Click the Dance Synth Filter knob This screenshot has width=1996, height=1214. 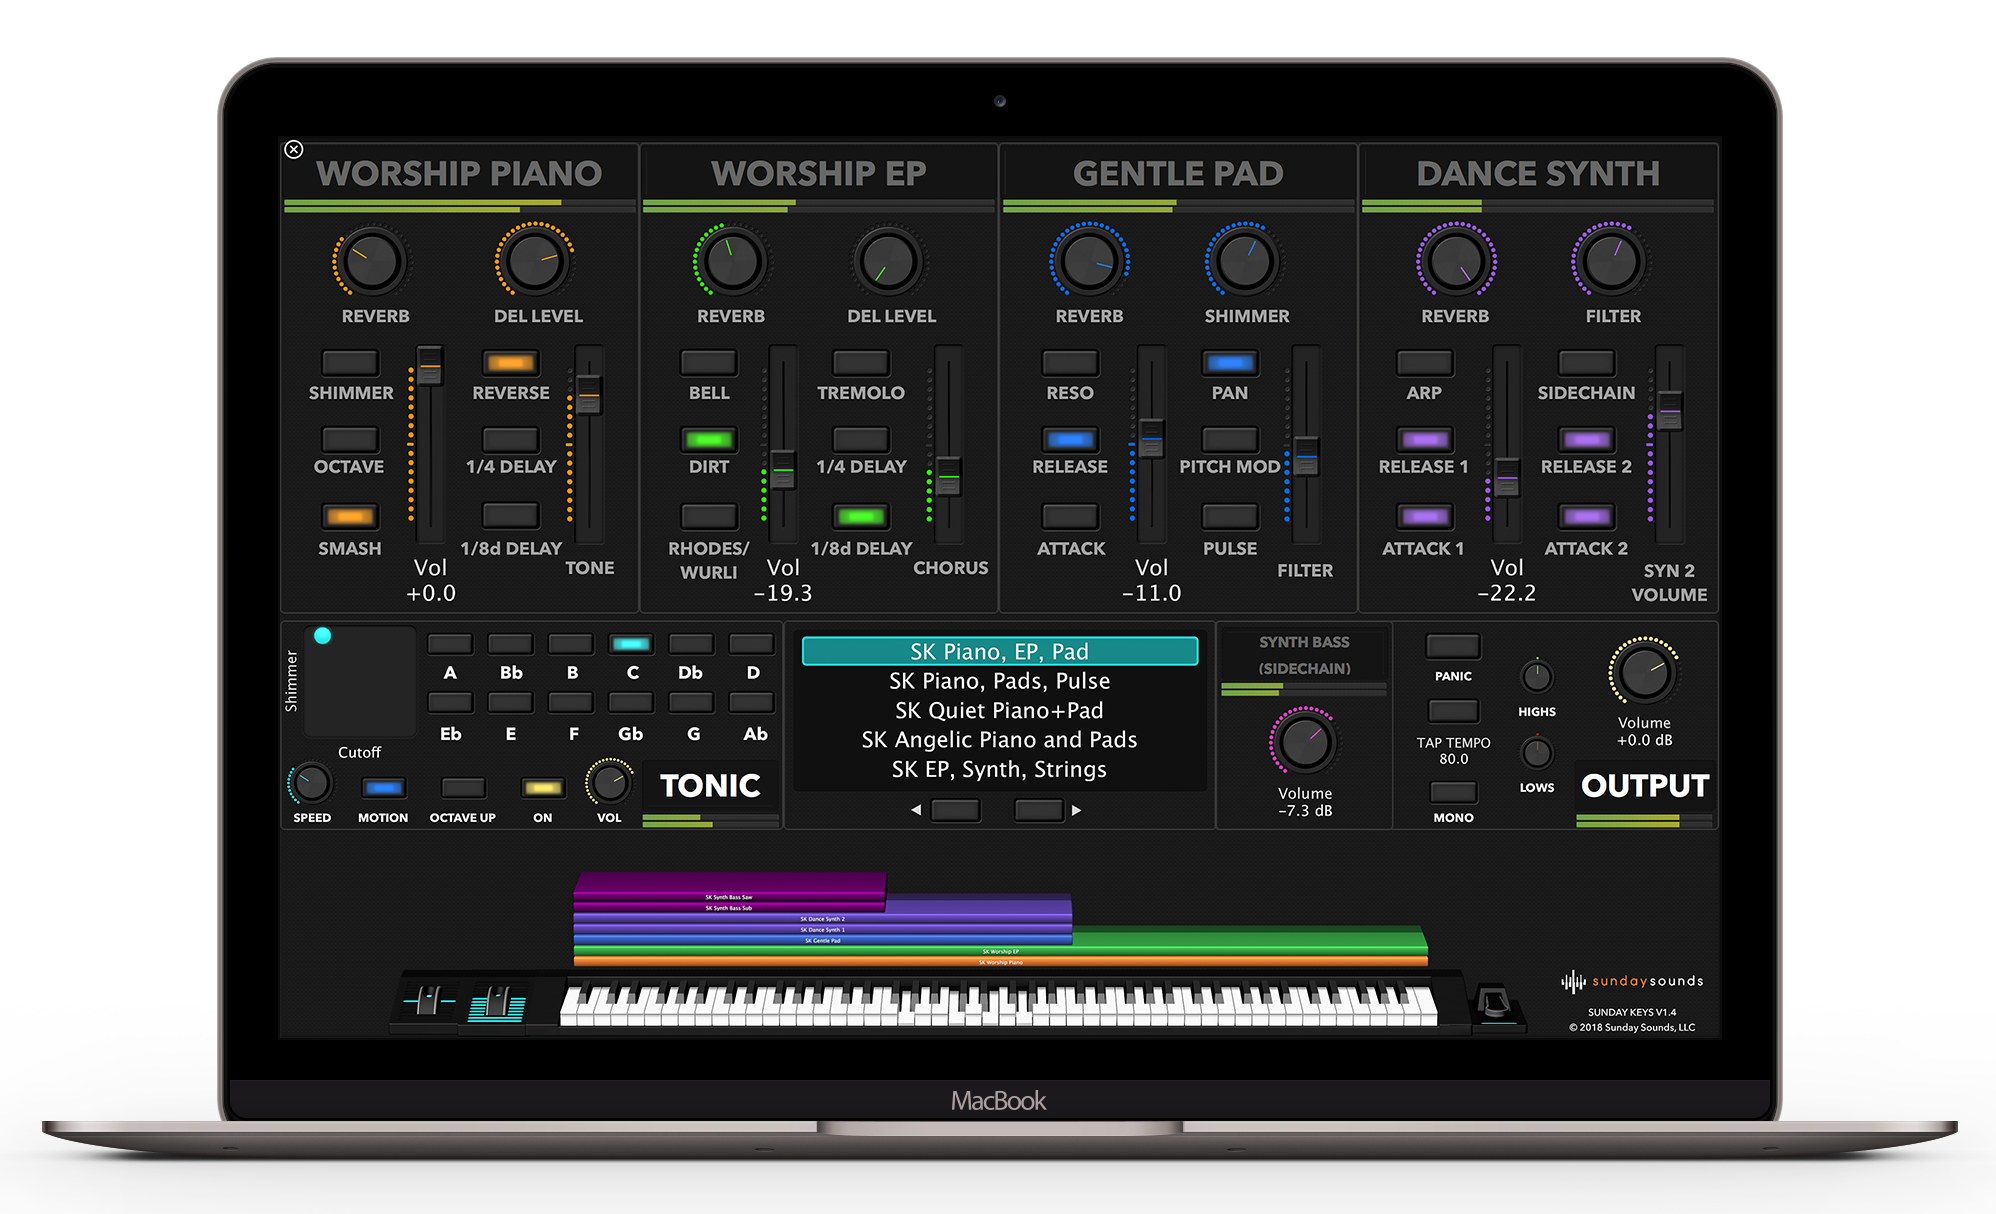tap(1610, 262)
